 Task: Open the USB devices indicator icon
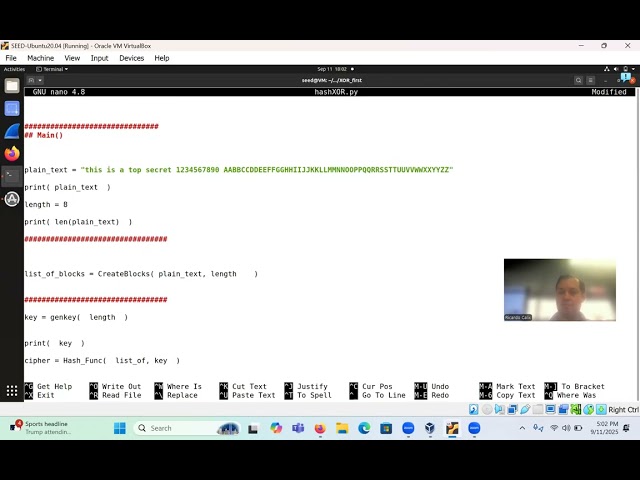[x=525, y=409]
